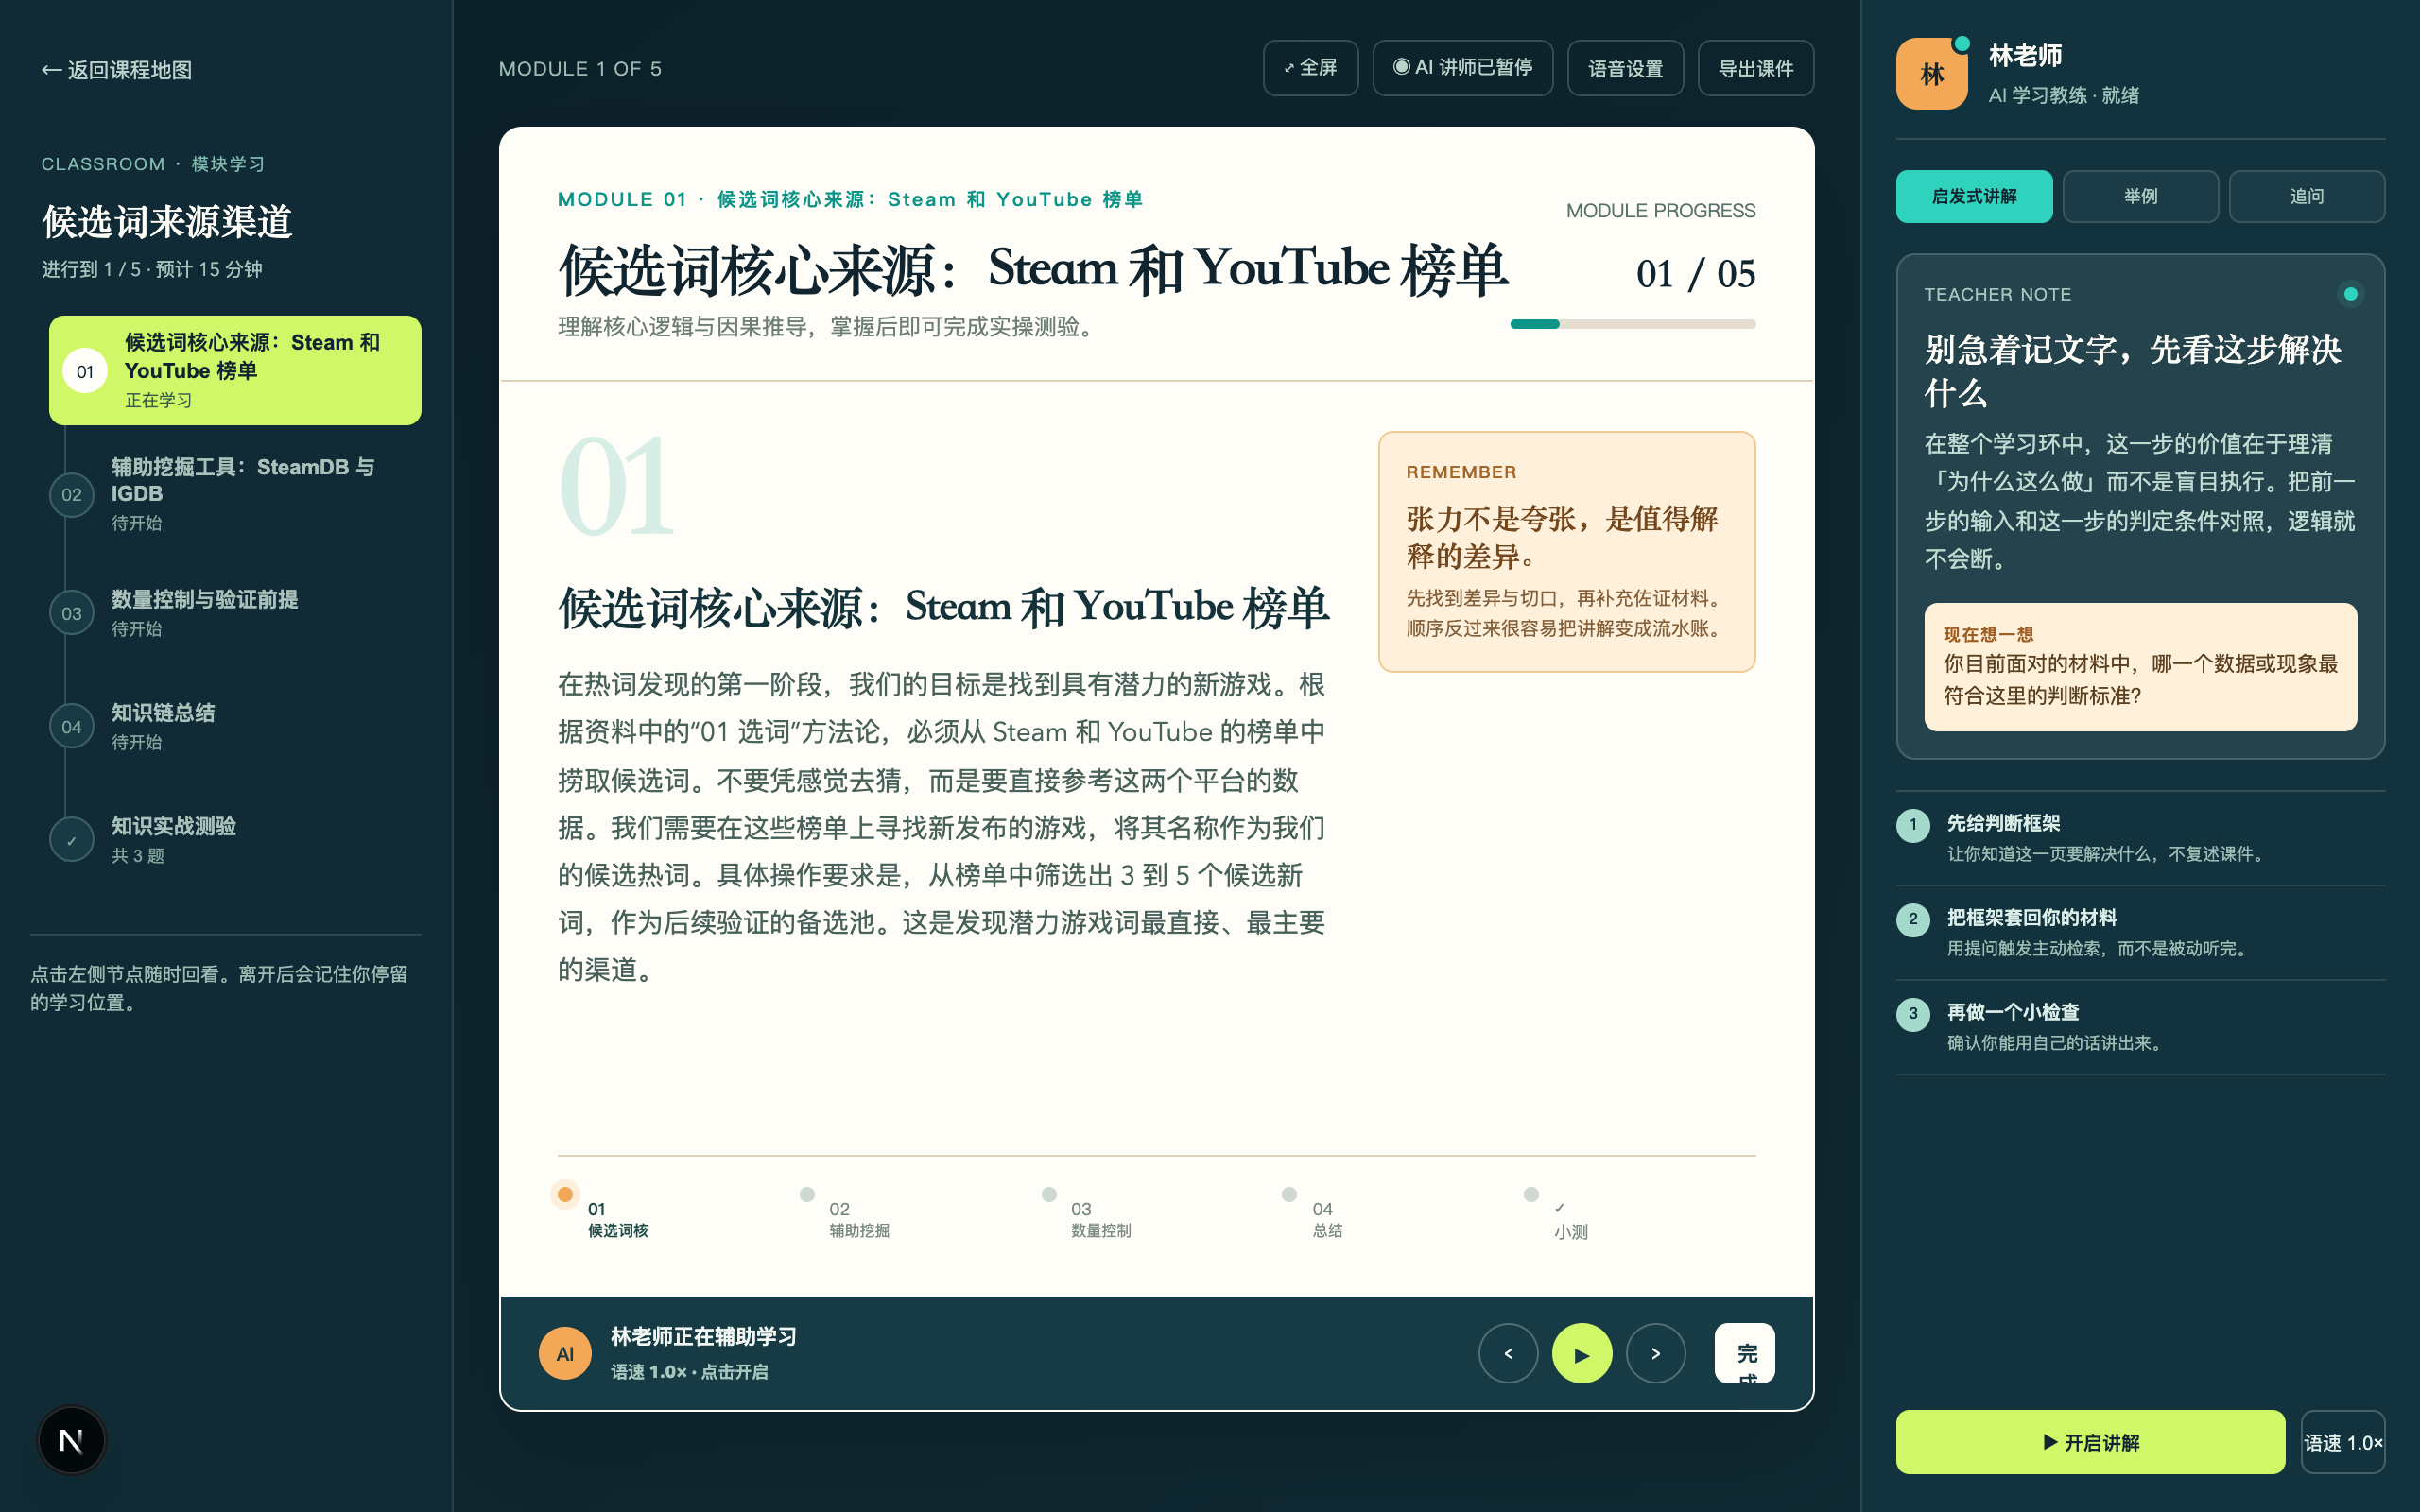2420x1512 pixels.
Task: Open the 语速 1.0× speed control in right panel
Action: point(2342,1442)
